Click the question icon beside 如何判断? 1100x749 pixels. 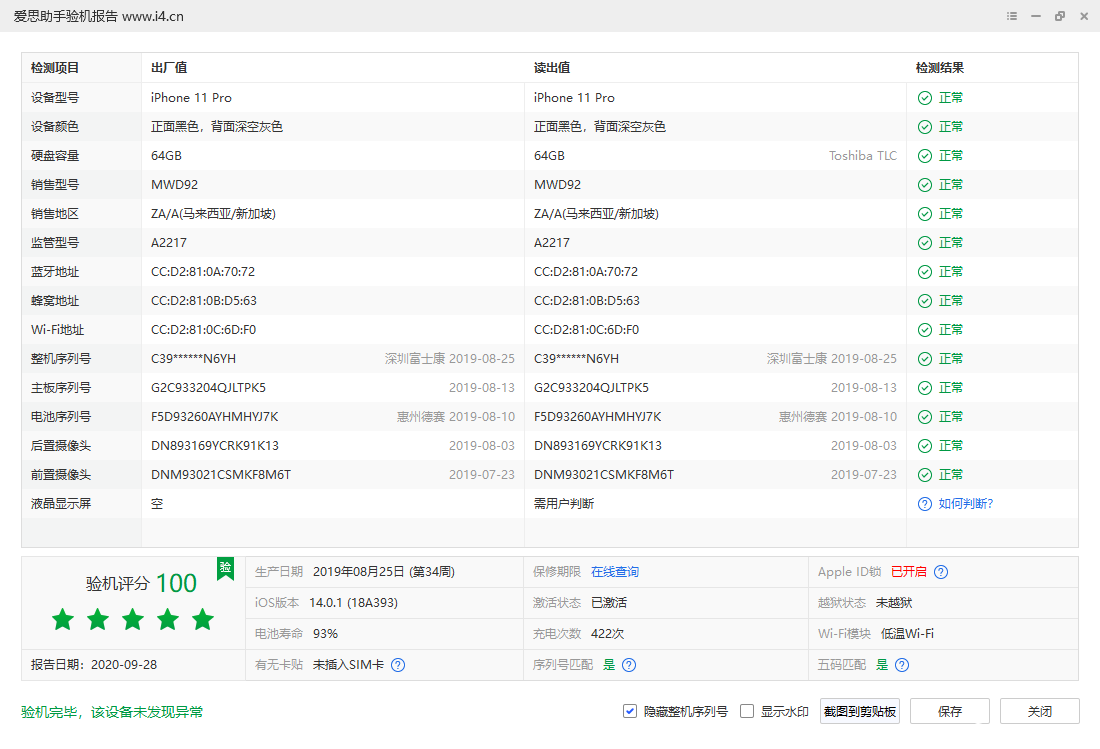pos(925,504)
